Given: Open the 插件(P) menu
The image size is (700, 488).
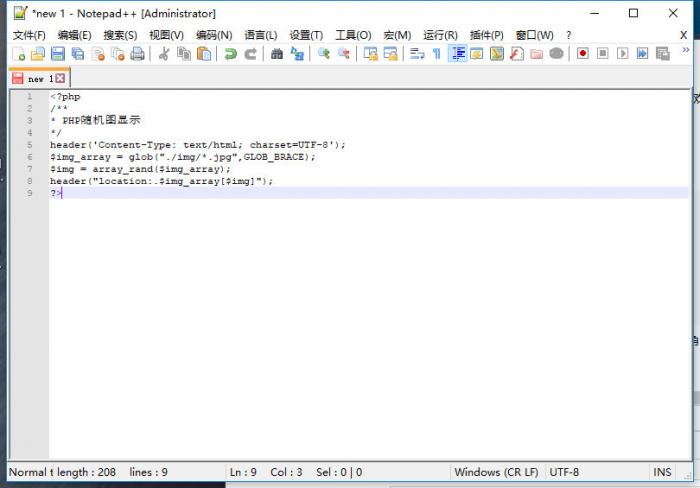Looking at the screenshot, I should coord(486,35).
